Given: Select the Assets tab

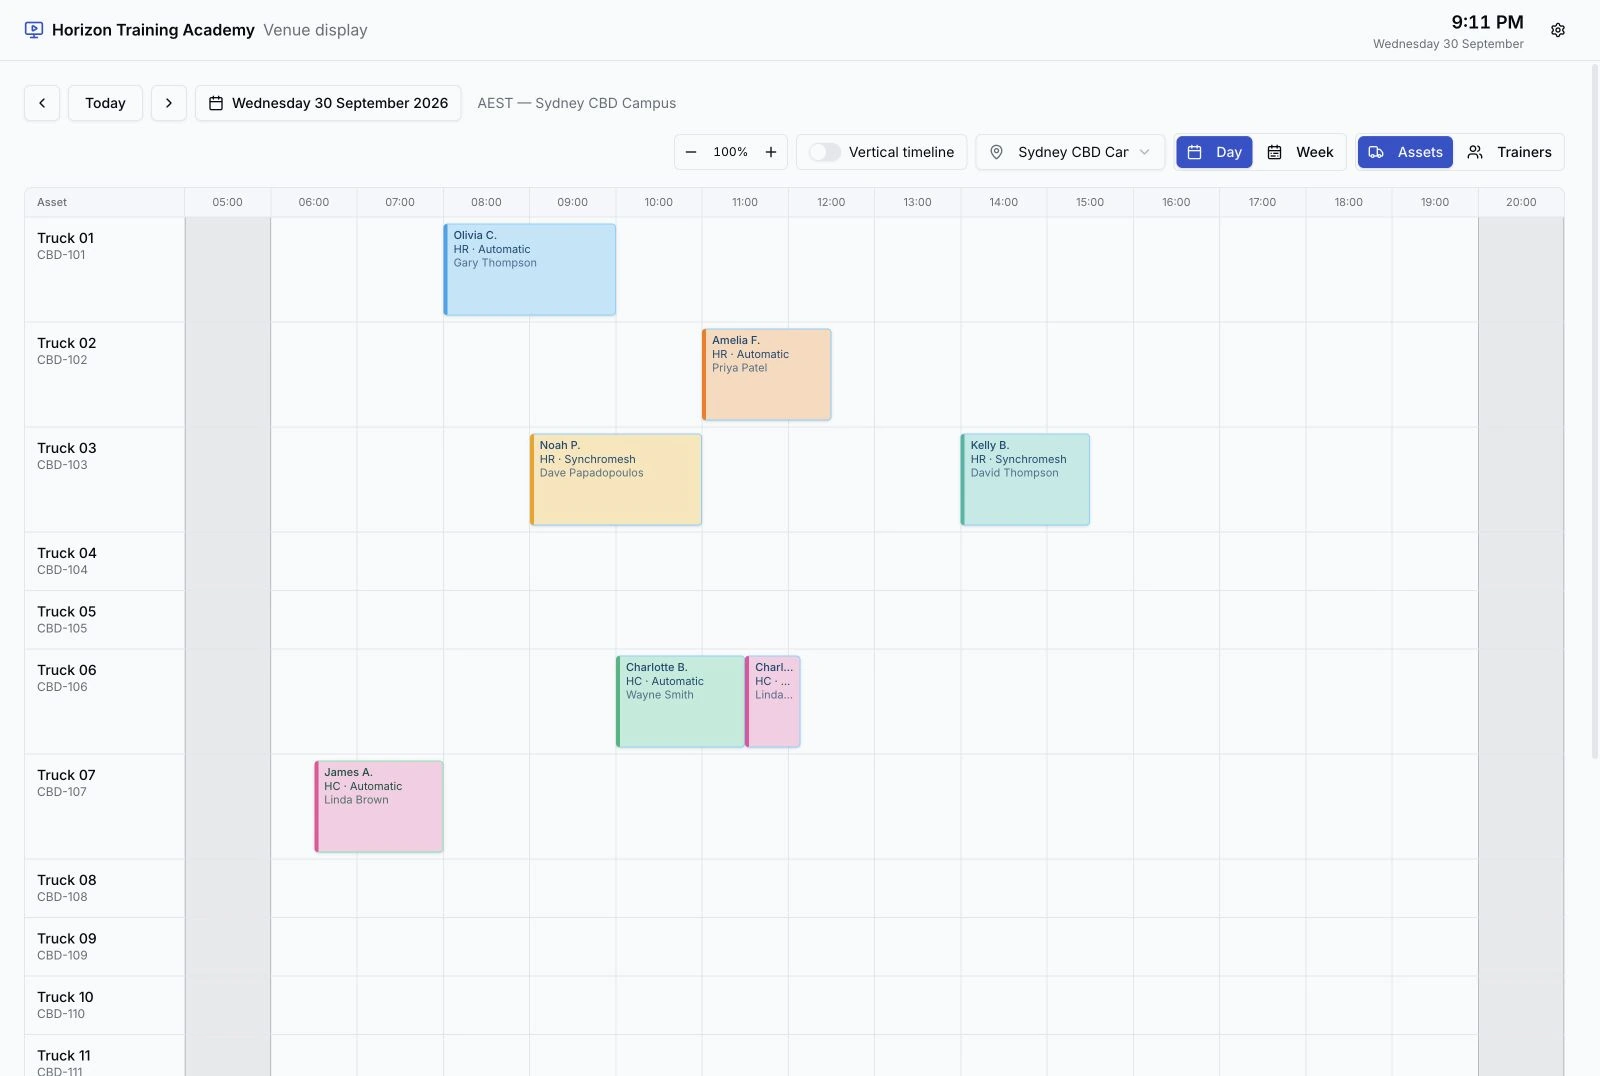Looking at the screenshot, I should click(1405, 152).
